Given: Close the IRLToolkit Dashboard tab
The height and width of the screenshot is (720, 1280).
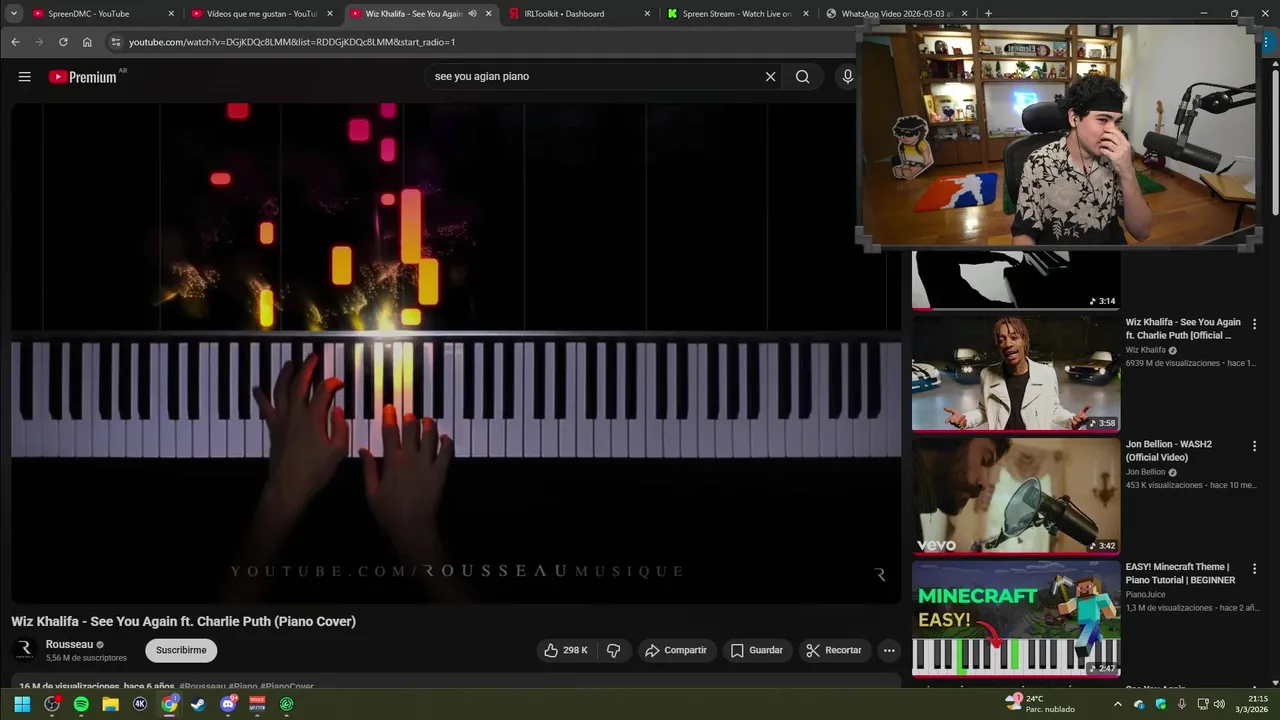Looking at the screenshot, I should [x=647, y=14].
